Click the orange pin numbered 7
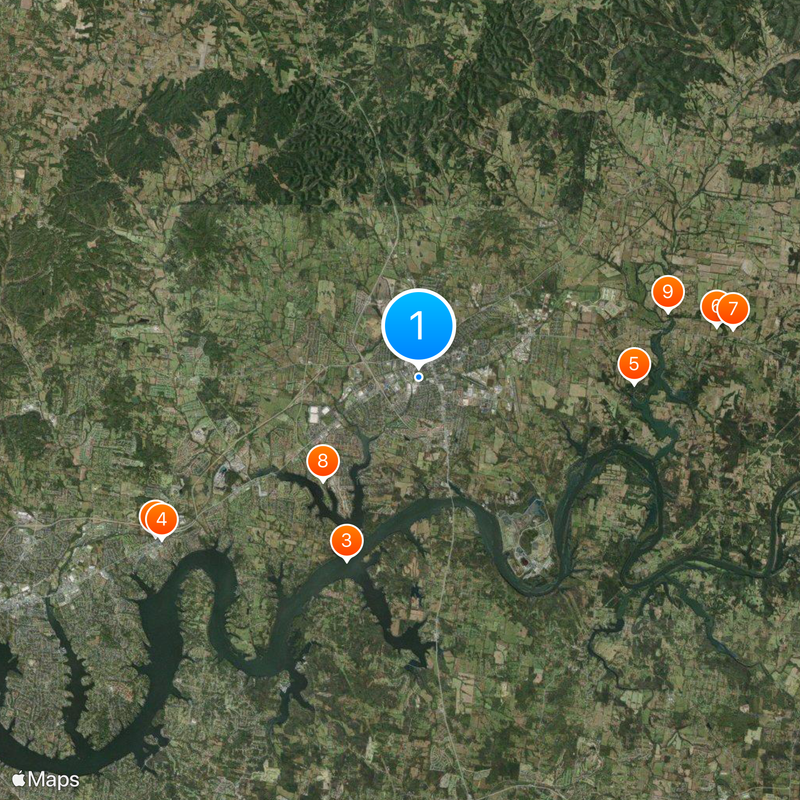 pyautogui.click(x=733, y=309)
